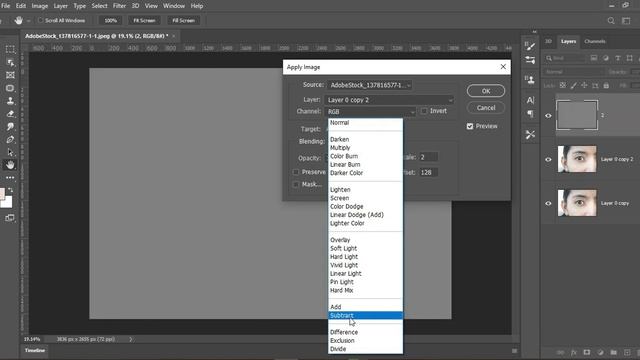Open the Edit Toolbar three-dots menu
This screenshot has width=640, height=360.
click(10, 178)
